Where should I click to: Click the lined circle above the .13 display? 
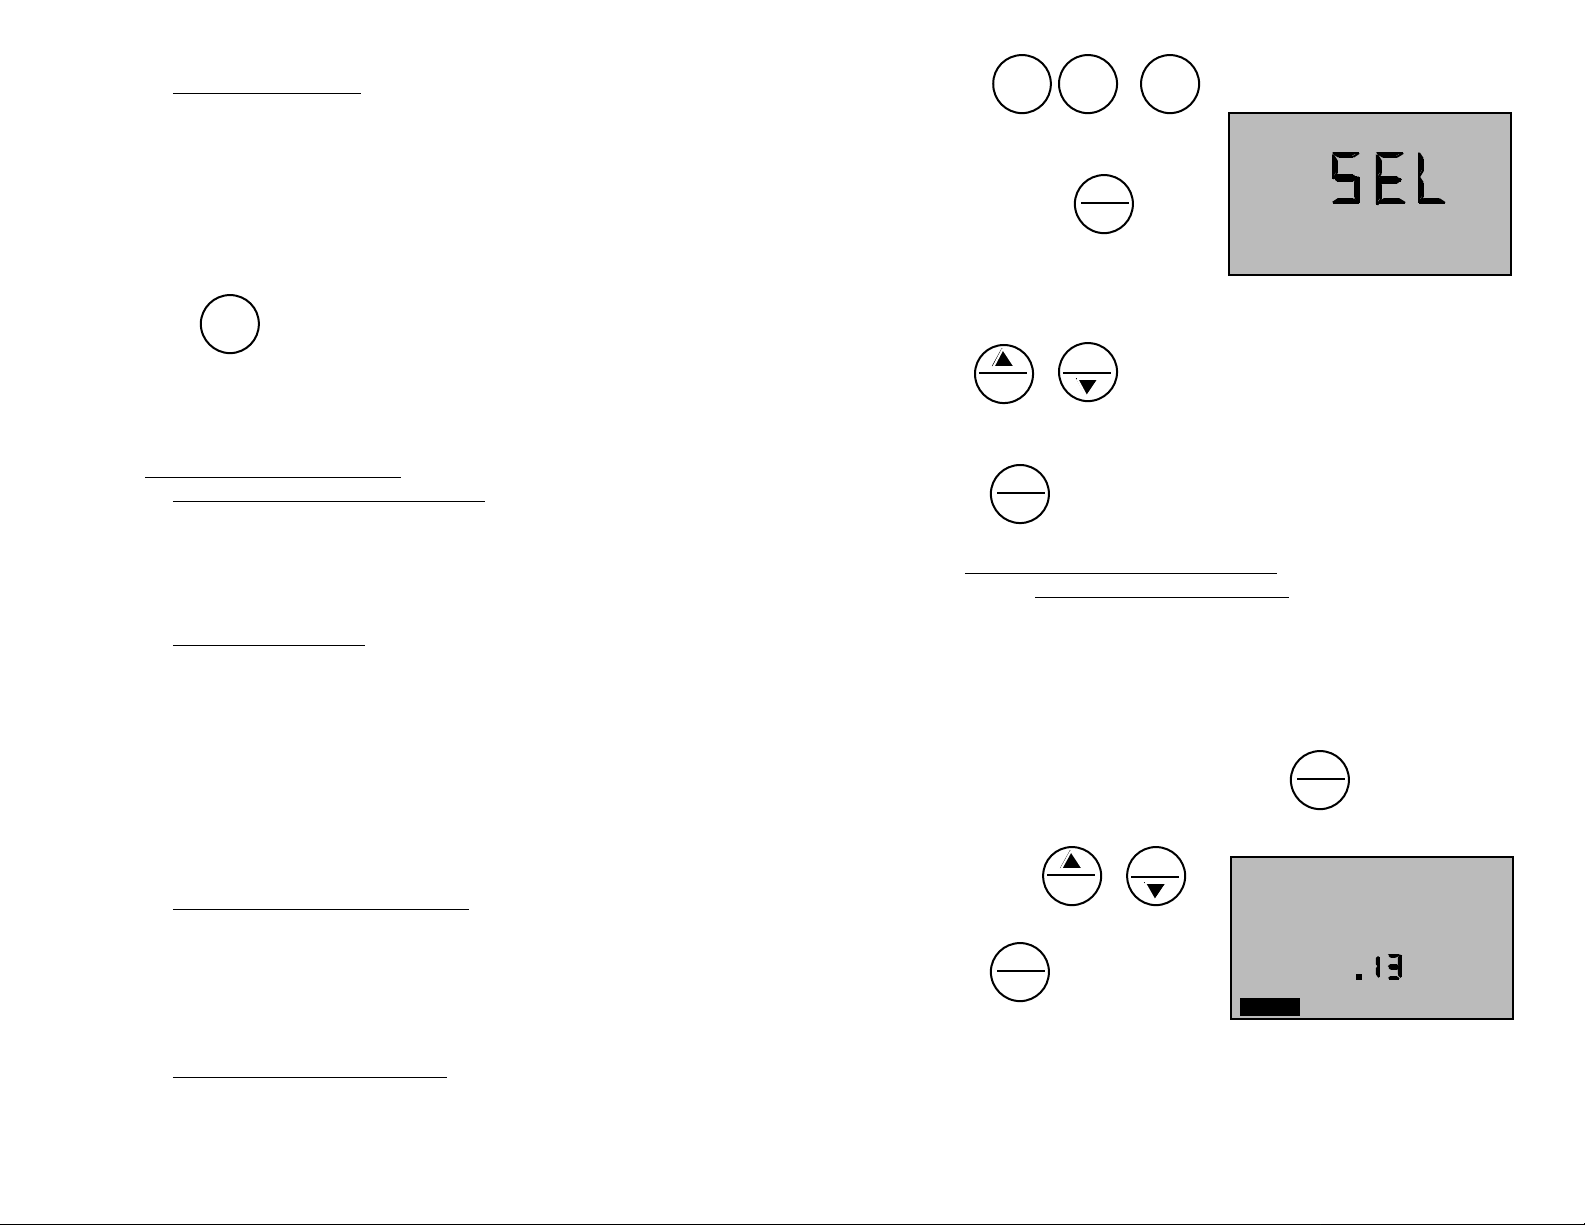(1320, 780)
